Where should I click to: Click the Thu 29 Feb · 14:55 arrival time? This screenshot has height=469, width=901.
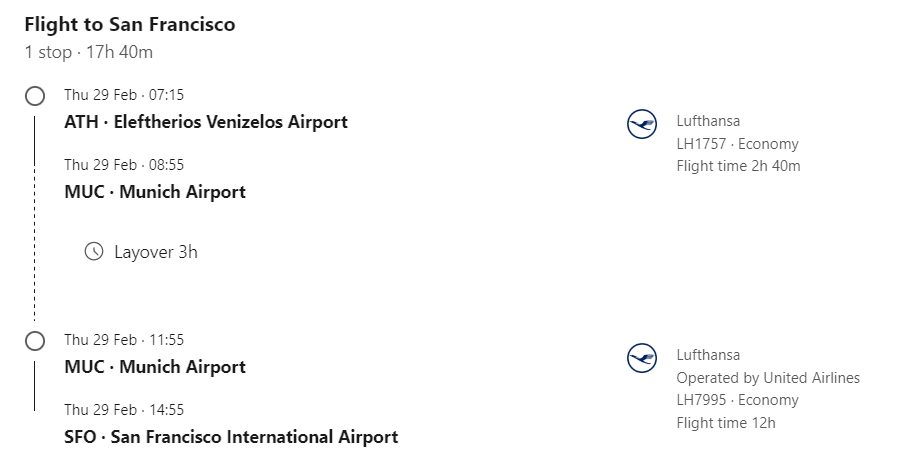124,410
